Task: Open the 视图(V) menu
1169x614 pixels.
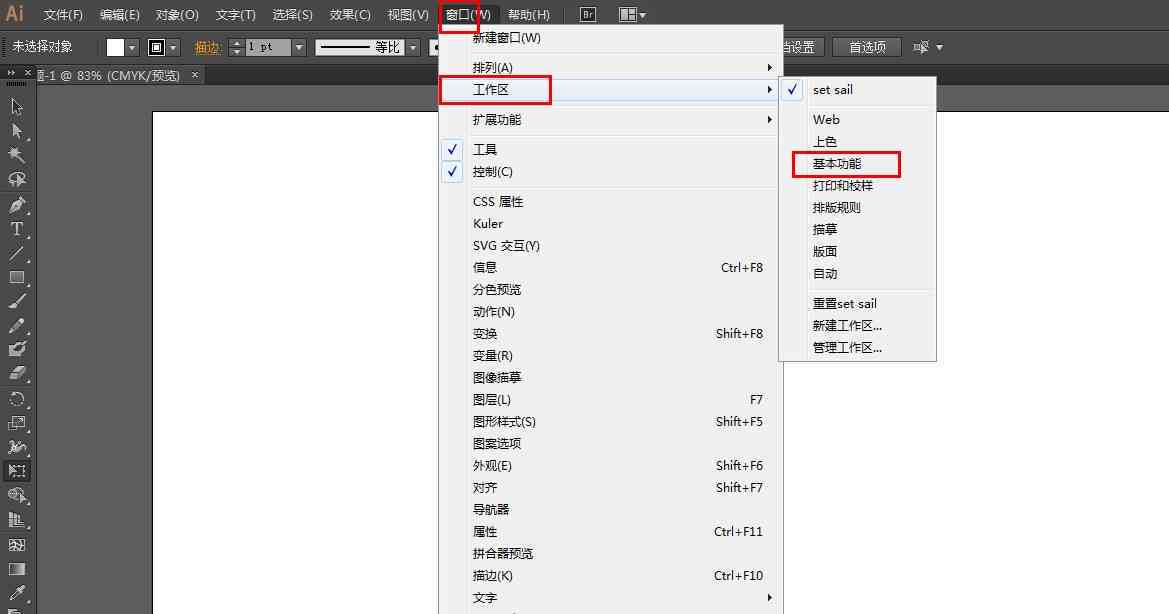Action: pyautogui.click(x=408, y=15)
